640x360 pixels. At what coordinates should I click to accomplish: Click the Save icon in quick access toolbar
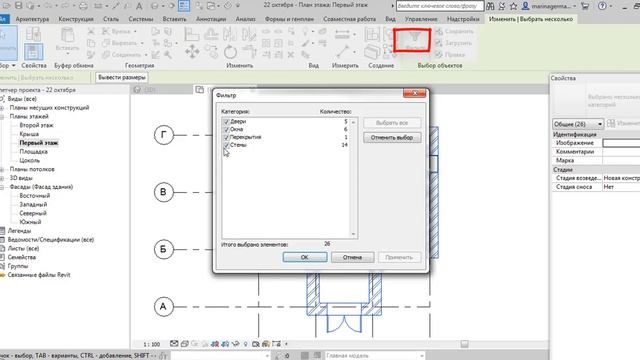click(19, 6)
